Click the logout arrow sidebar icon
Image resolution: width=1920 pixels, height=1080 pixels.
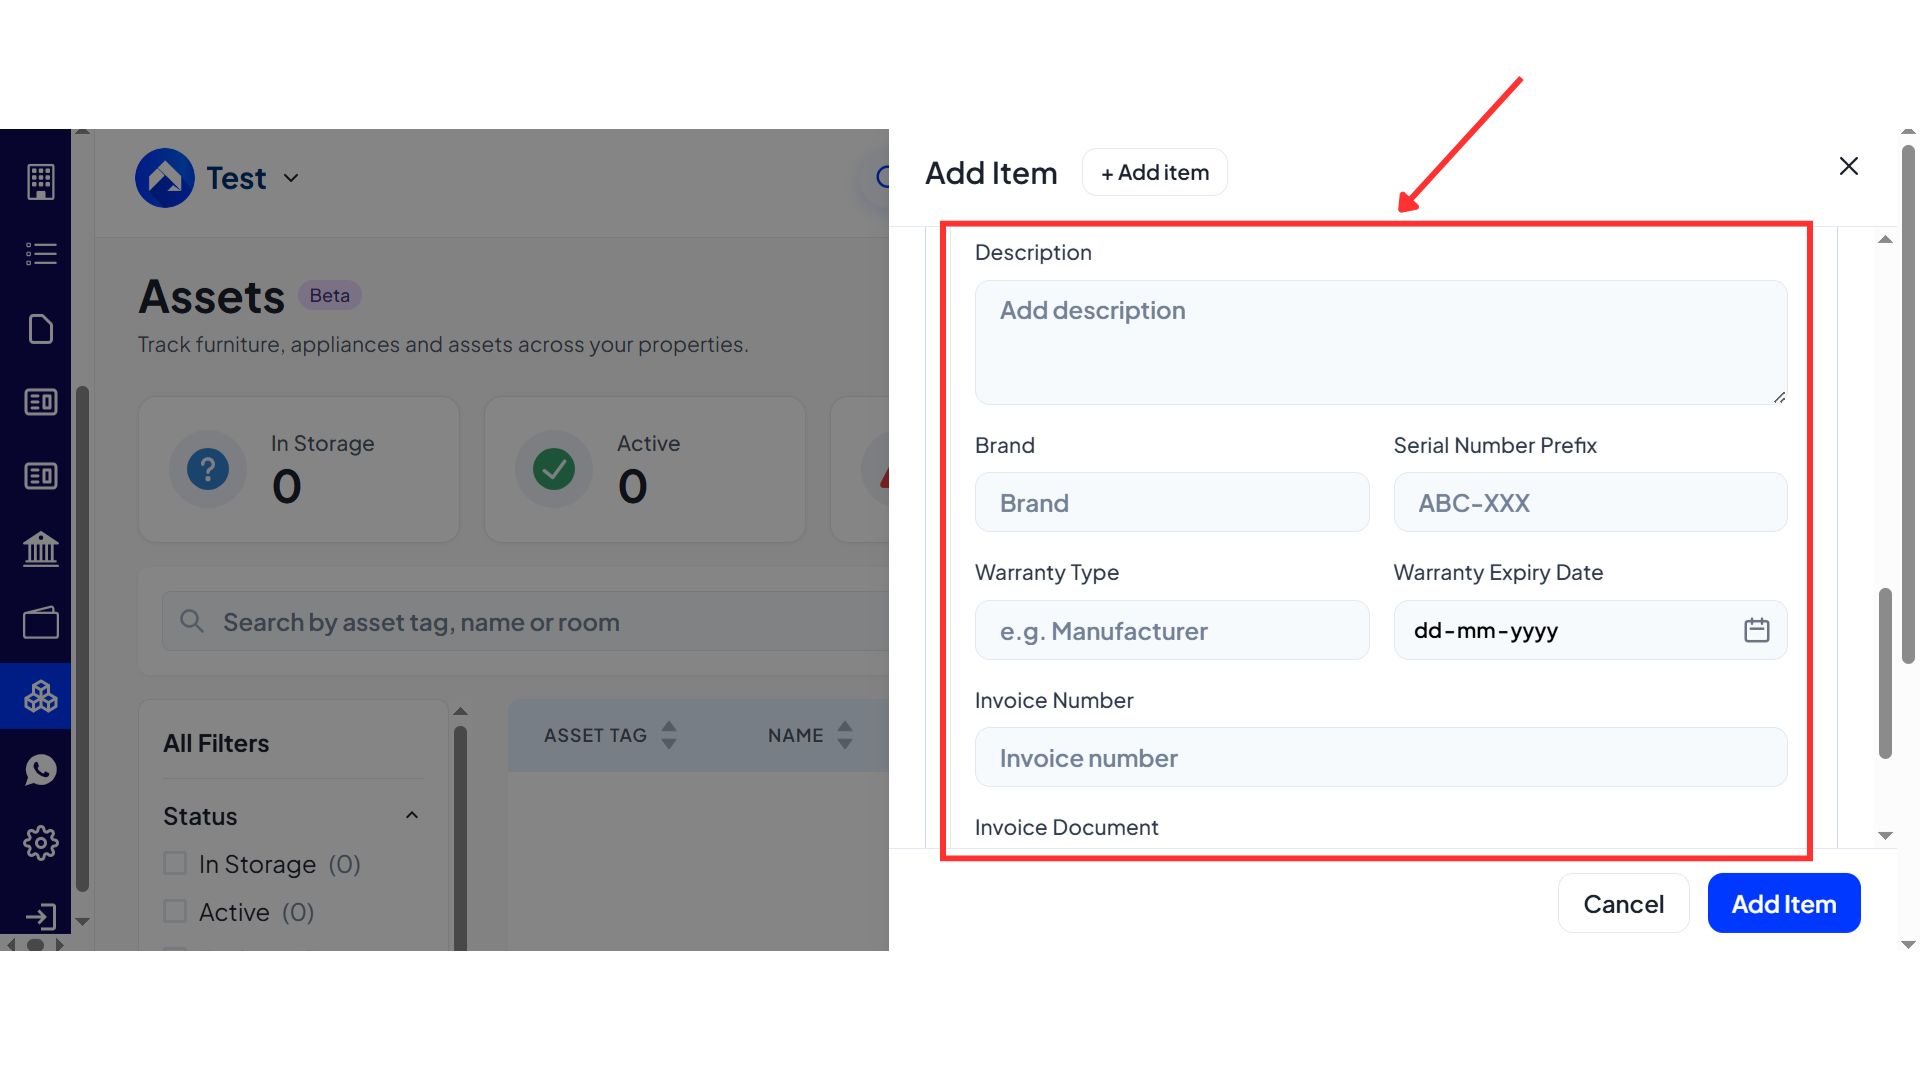pyautogui.click(x=40, y=916)
